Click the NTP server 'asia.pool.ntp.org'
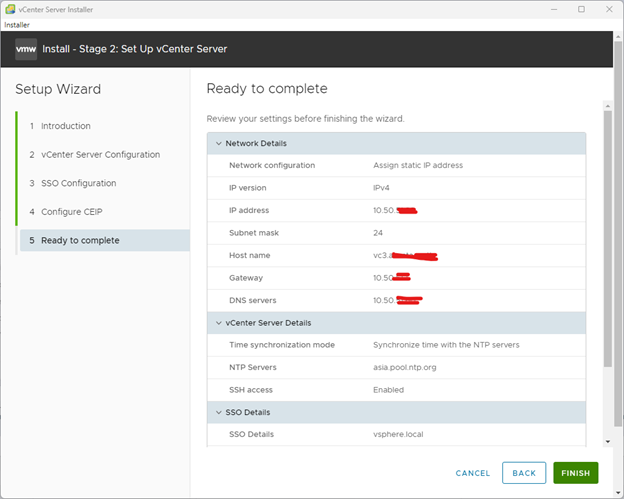The height and width of the screenshot is (499, 624). [405, 367]
